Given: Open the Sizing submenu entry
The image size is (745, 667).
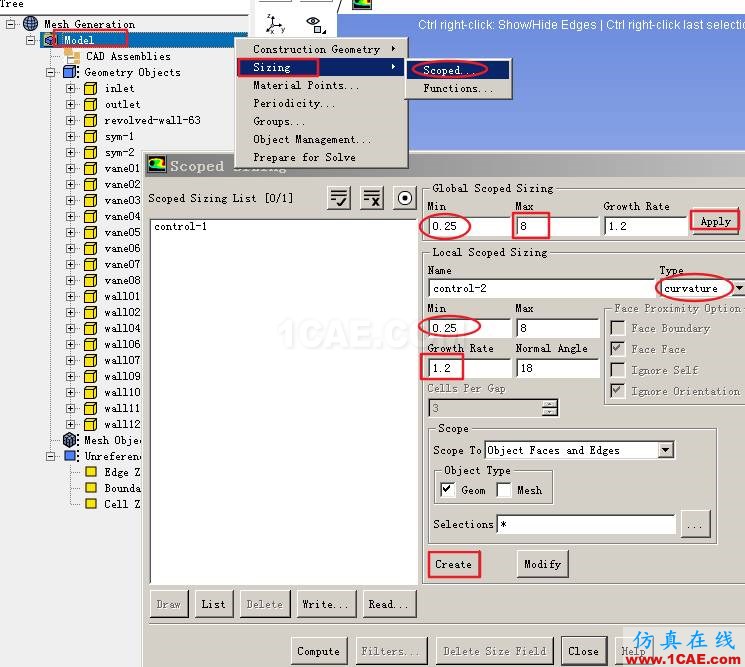Looking at the screenshot, I should pyautogui.click(x=322, y=67).
